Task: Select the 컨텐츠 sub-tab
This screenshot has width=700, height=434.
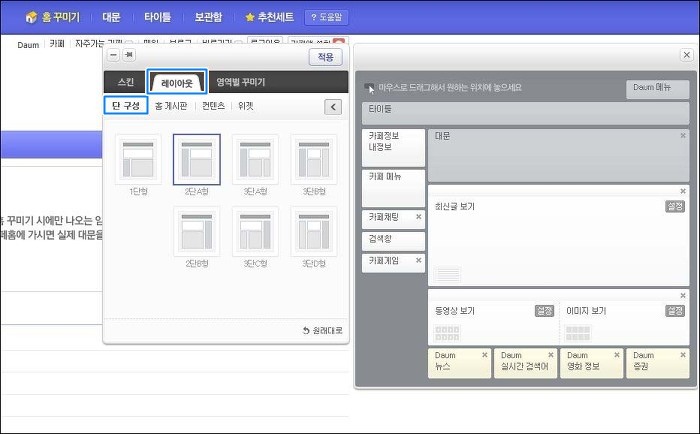Action: point(213,106)
